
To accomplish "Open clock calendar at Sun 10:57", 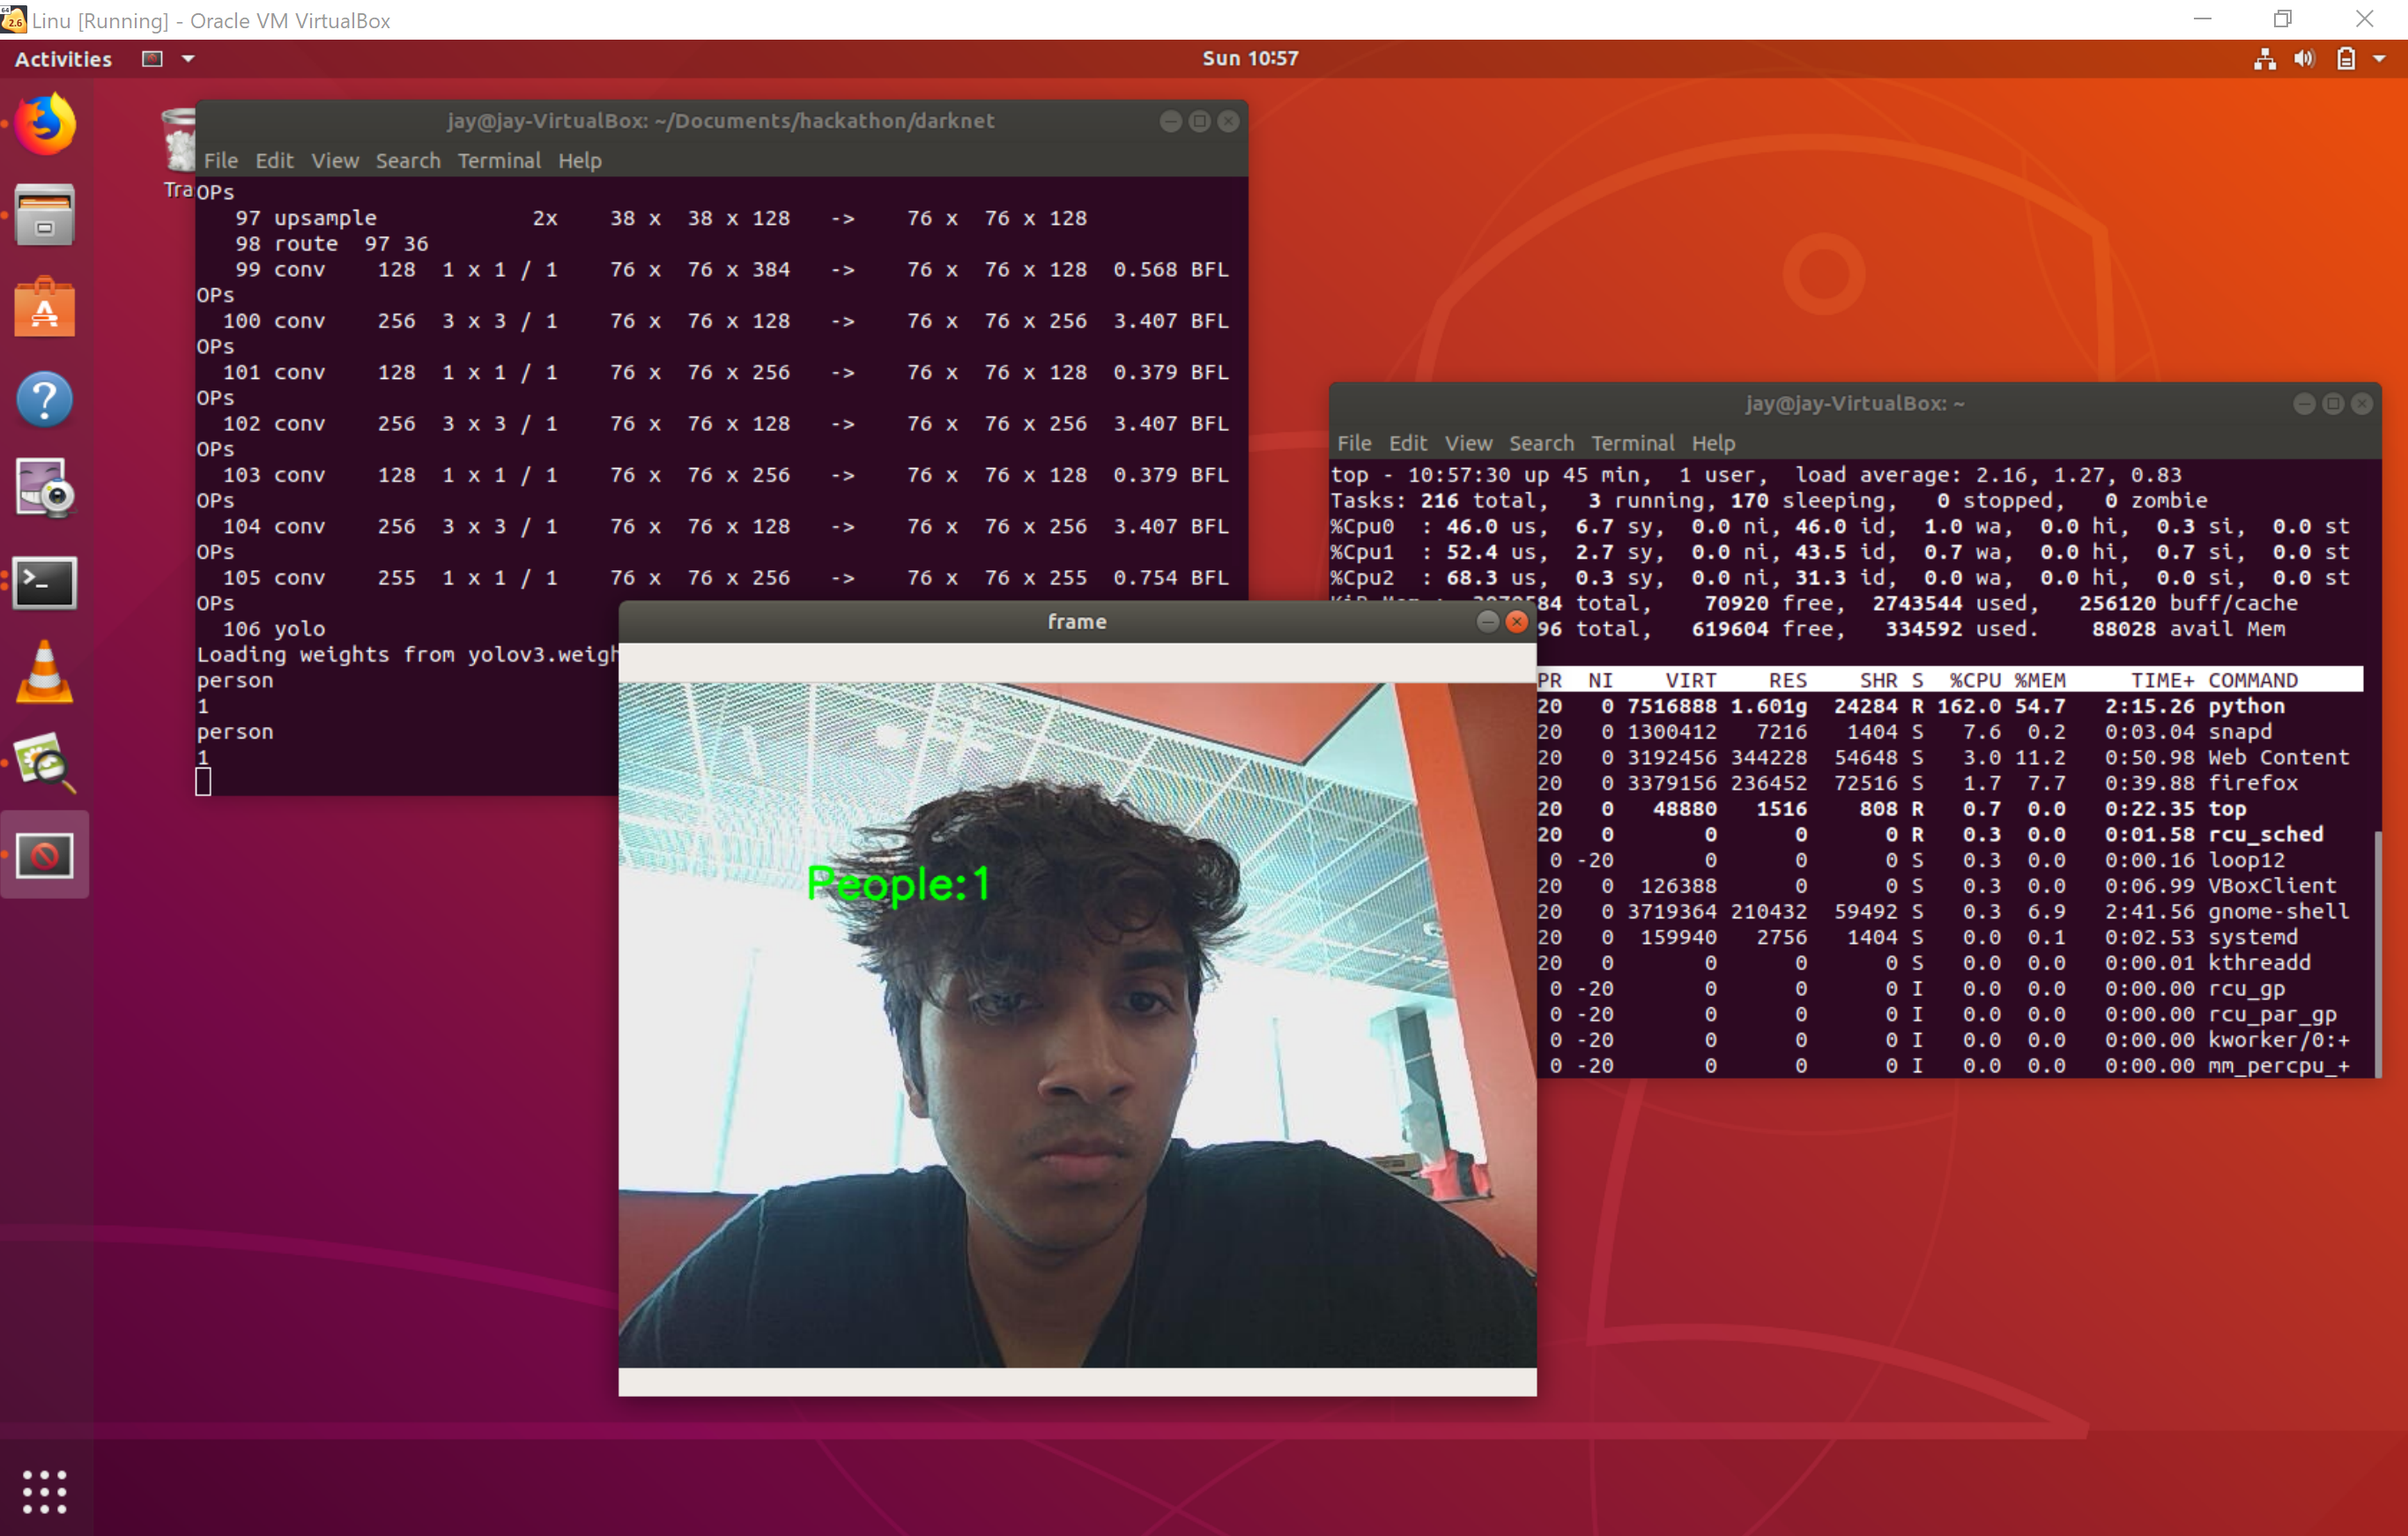I will click(x=1250, y=59).
